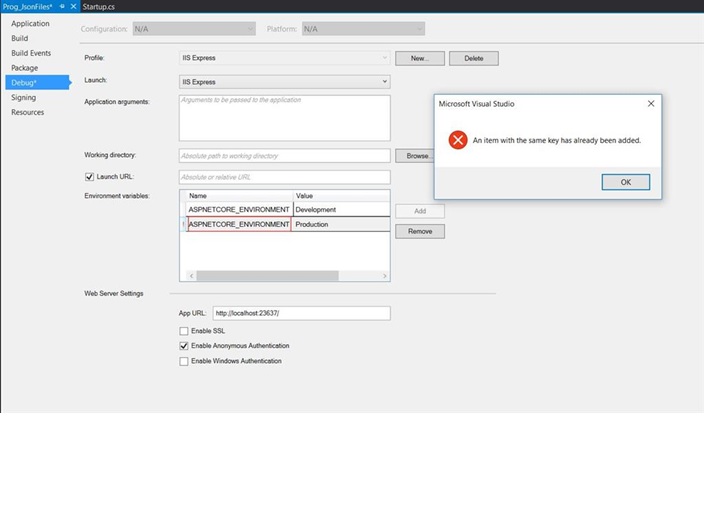Open the Configuration dropdown
Viewport: 720px width, 509px height.
pyautogui.click(x=194, y=29)
